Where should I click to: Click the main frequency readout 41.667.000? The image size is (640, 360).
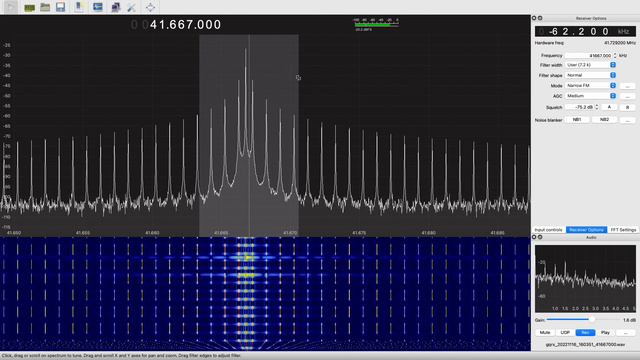185,24
